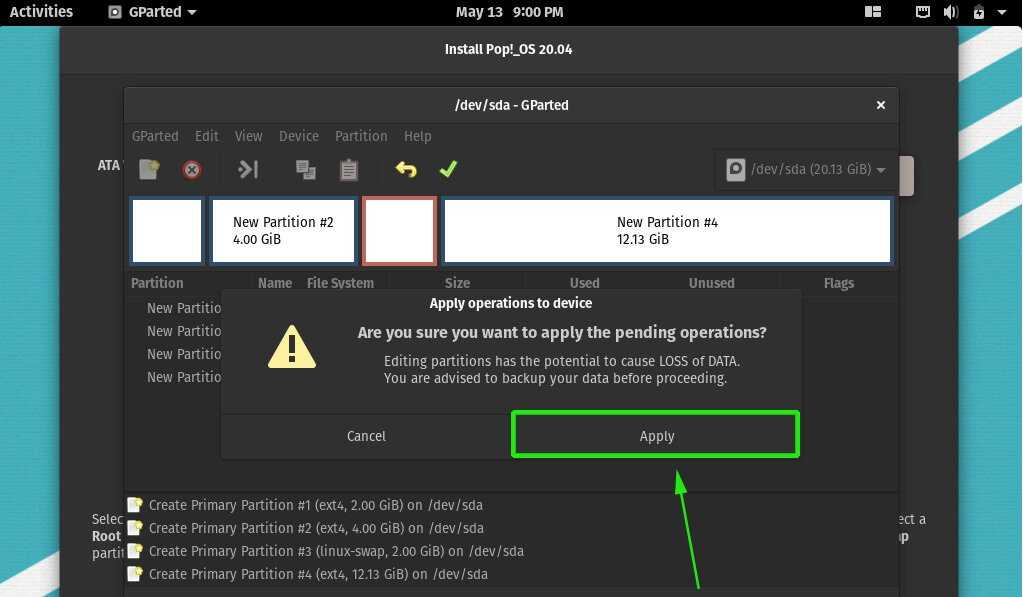Open the Device menu
Viewport: 1023px width, 597px height.
pyautogui.click(x=299, y=136)
